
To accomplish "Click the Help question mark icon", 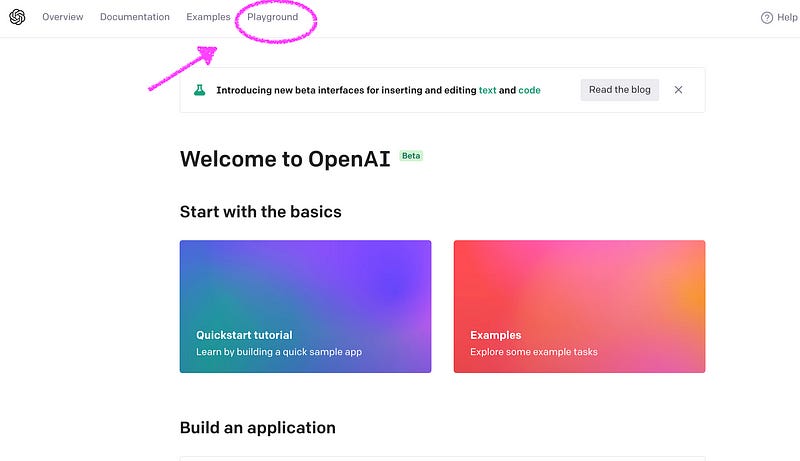I will point(766,18).
